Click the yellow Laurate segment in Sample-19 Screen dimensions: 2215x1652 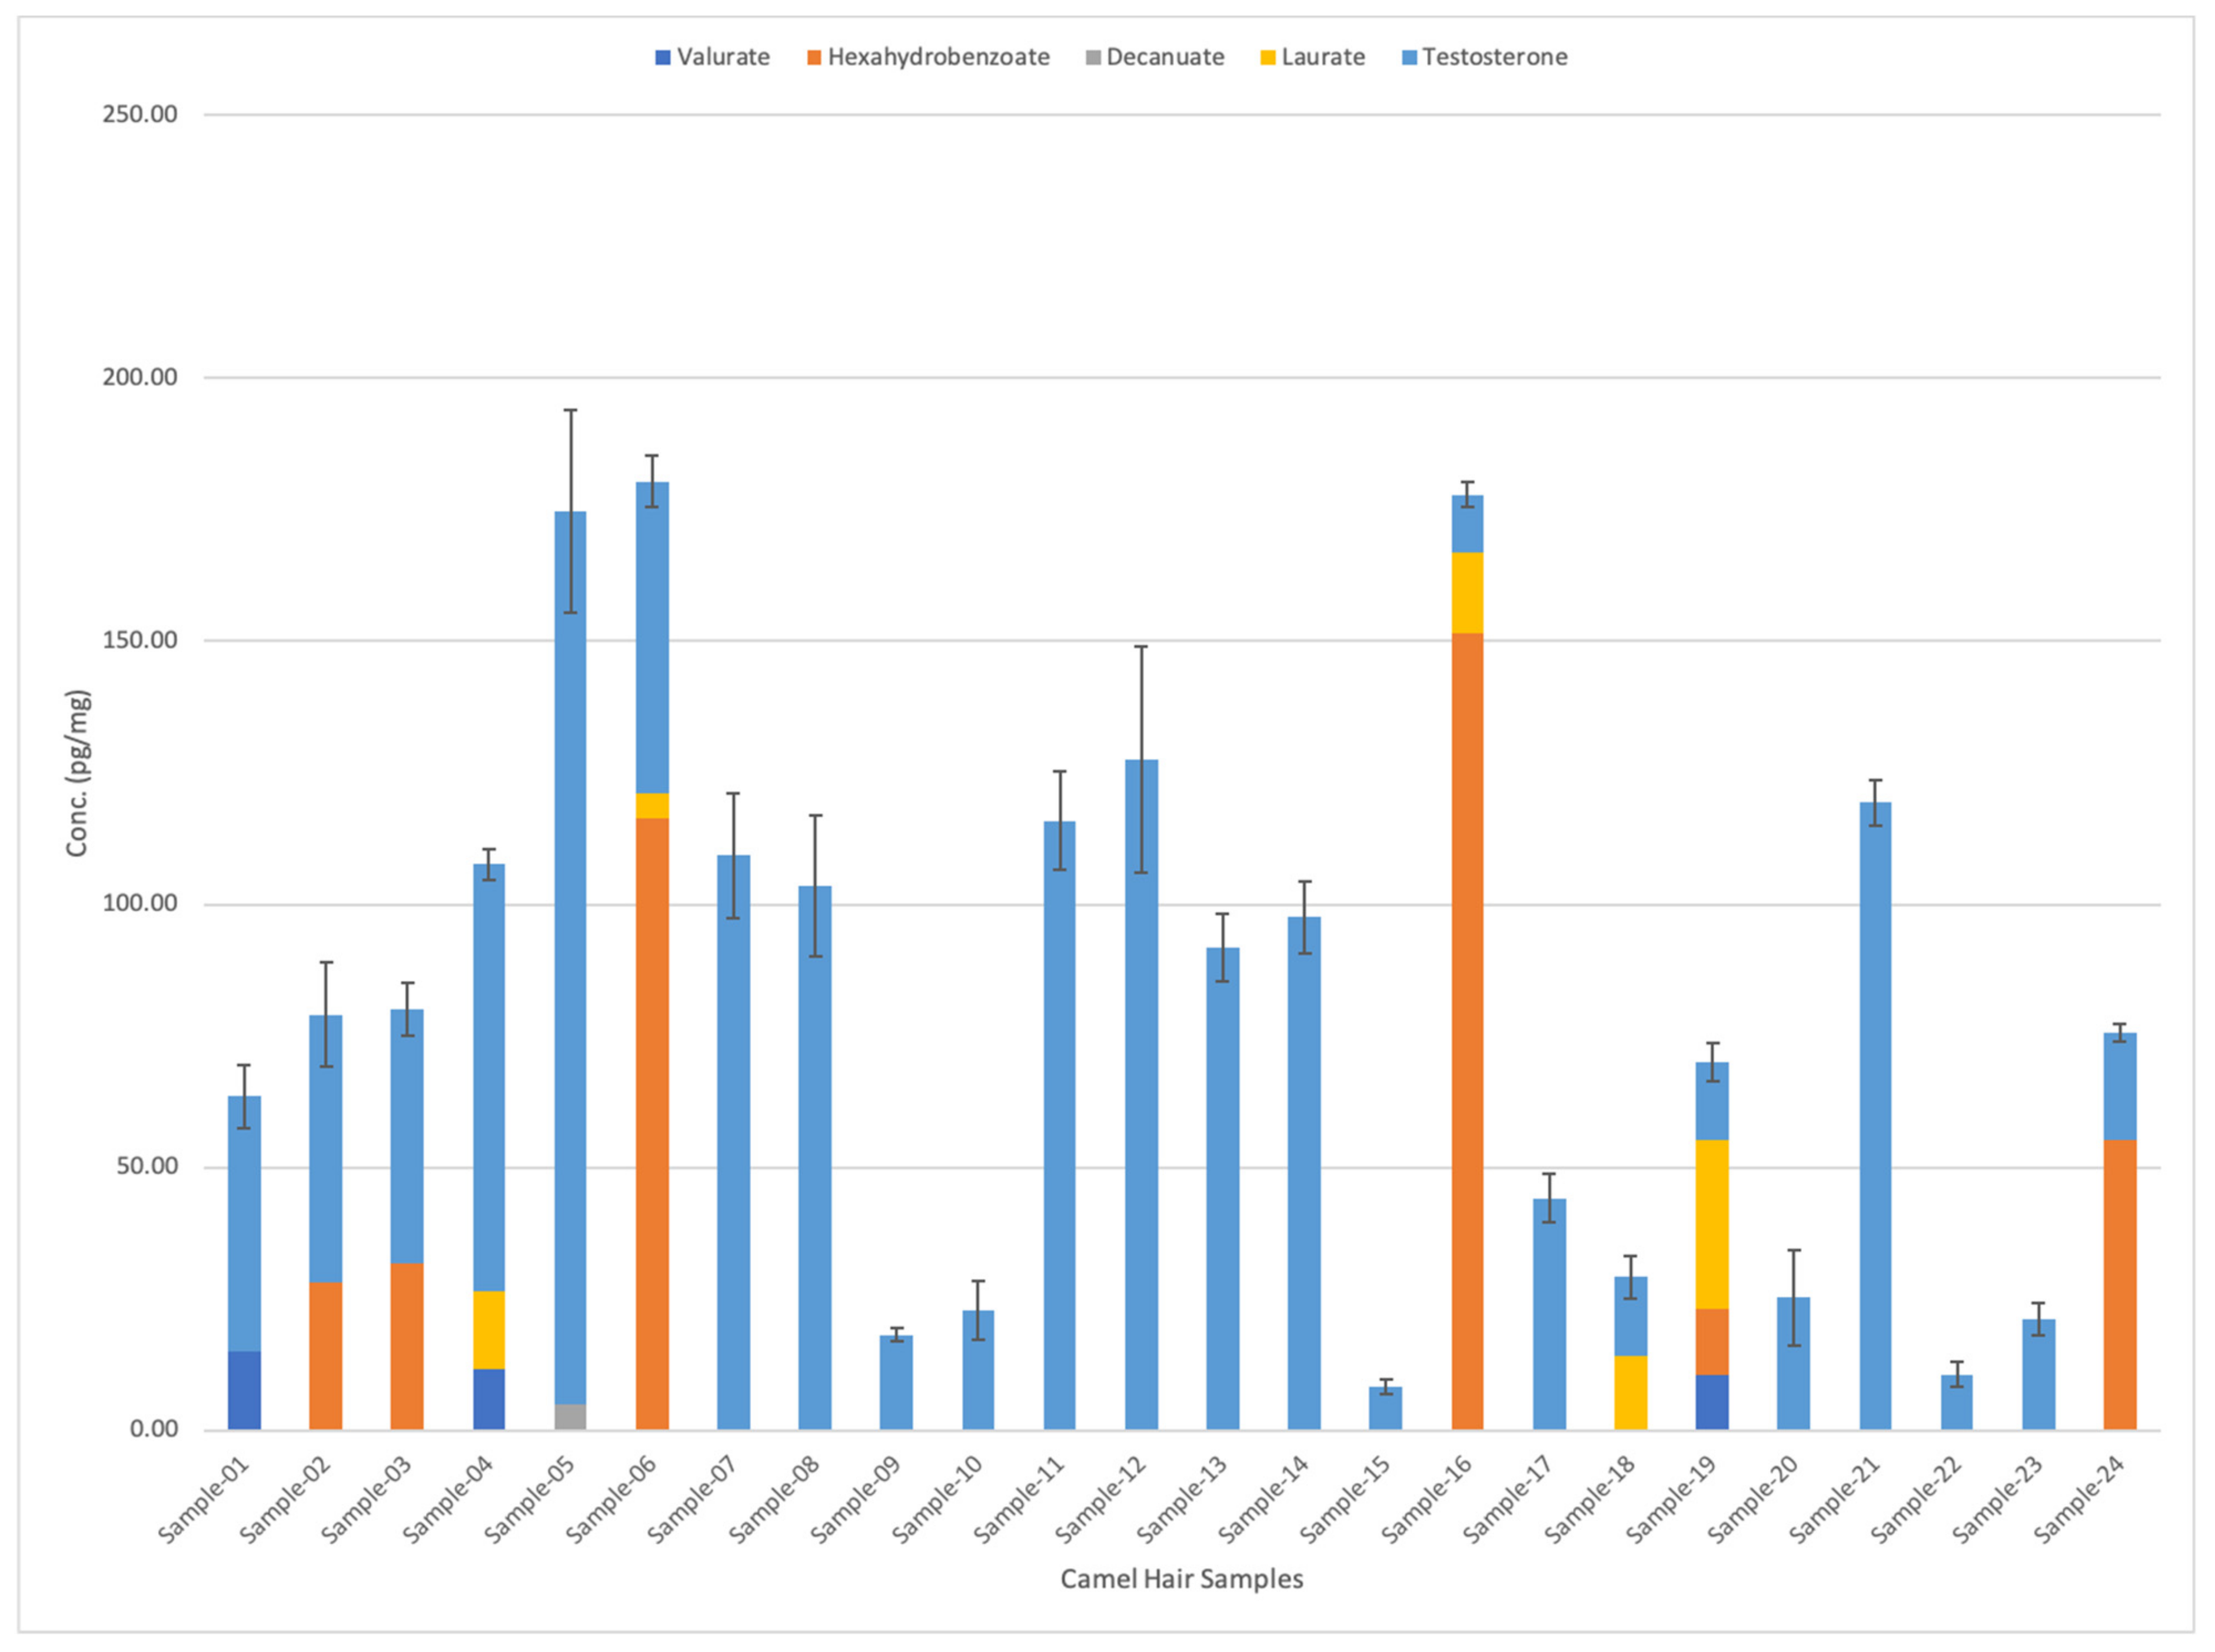1712,1224
